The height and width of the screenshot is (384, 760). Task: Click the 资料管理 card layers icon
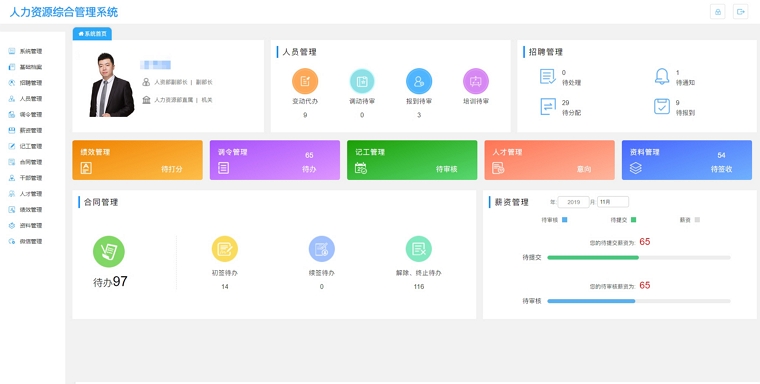click(635, 168)
